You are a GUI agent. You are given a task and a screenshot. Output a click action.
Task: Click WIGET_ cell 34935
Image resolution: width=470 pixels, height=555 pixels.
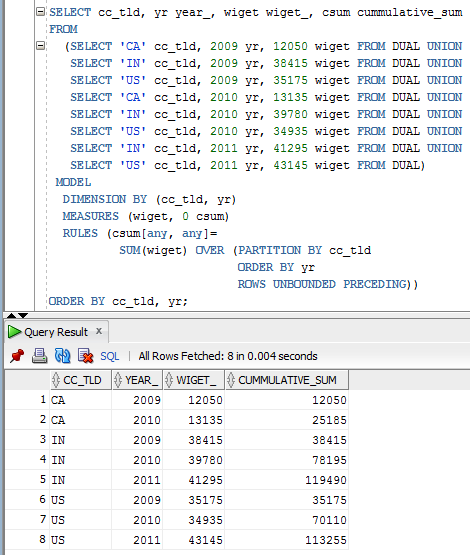point(194,520)
